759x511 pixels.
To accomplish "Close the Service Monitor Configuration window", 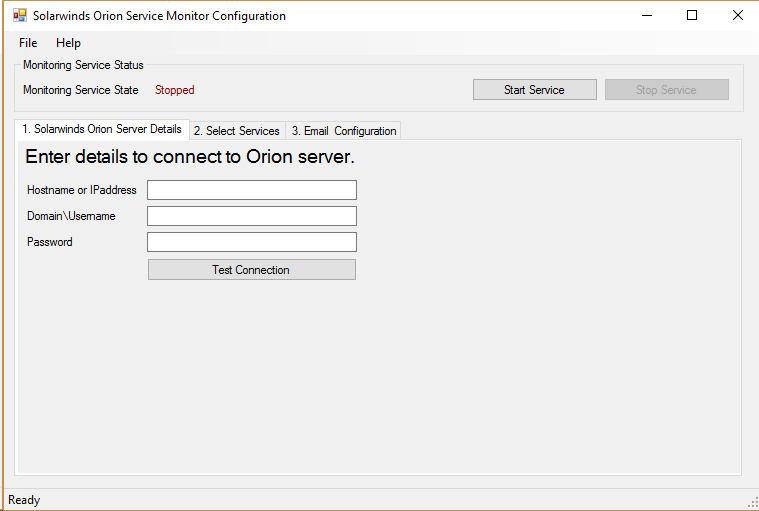I will 738,15.
